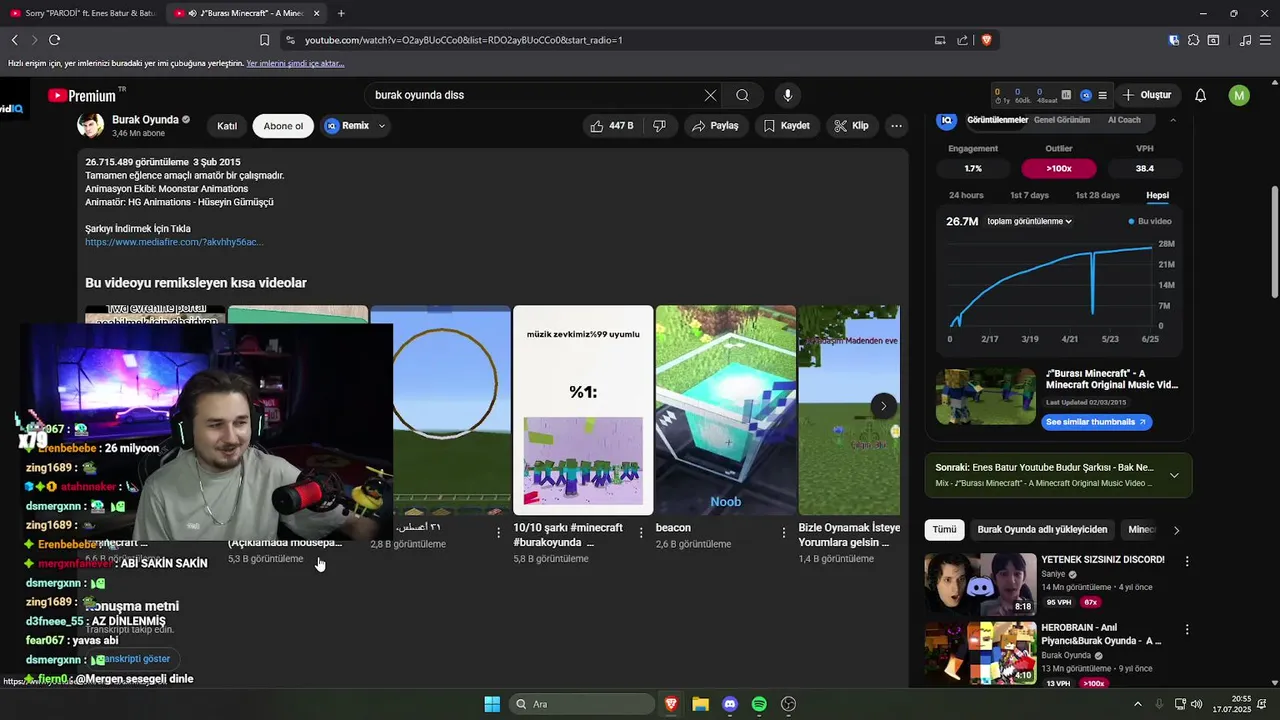The width and height of the screenshot is (1280, 720).
Task: Open the Windows Start menu
Action: coord(492,704)
